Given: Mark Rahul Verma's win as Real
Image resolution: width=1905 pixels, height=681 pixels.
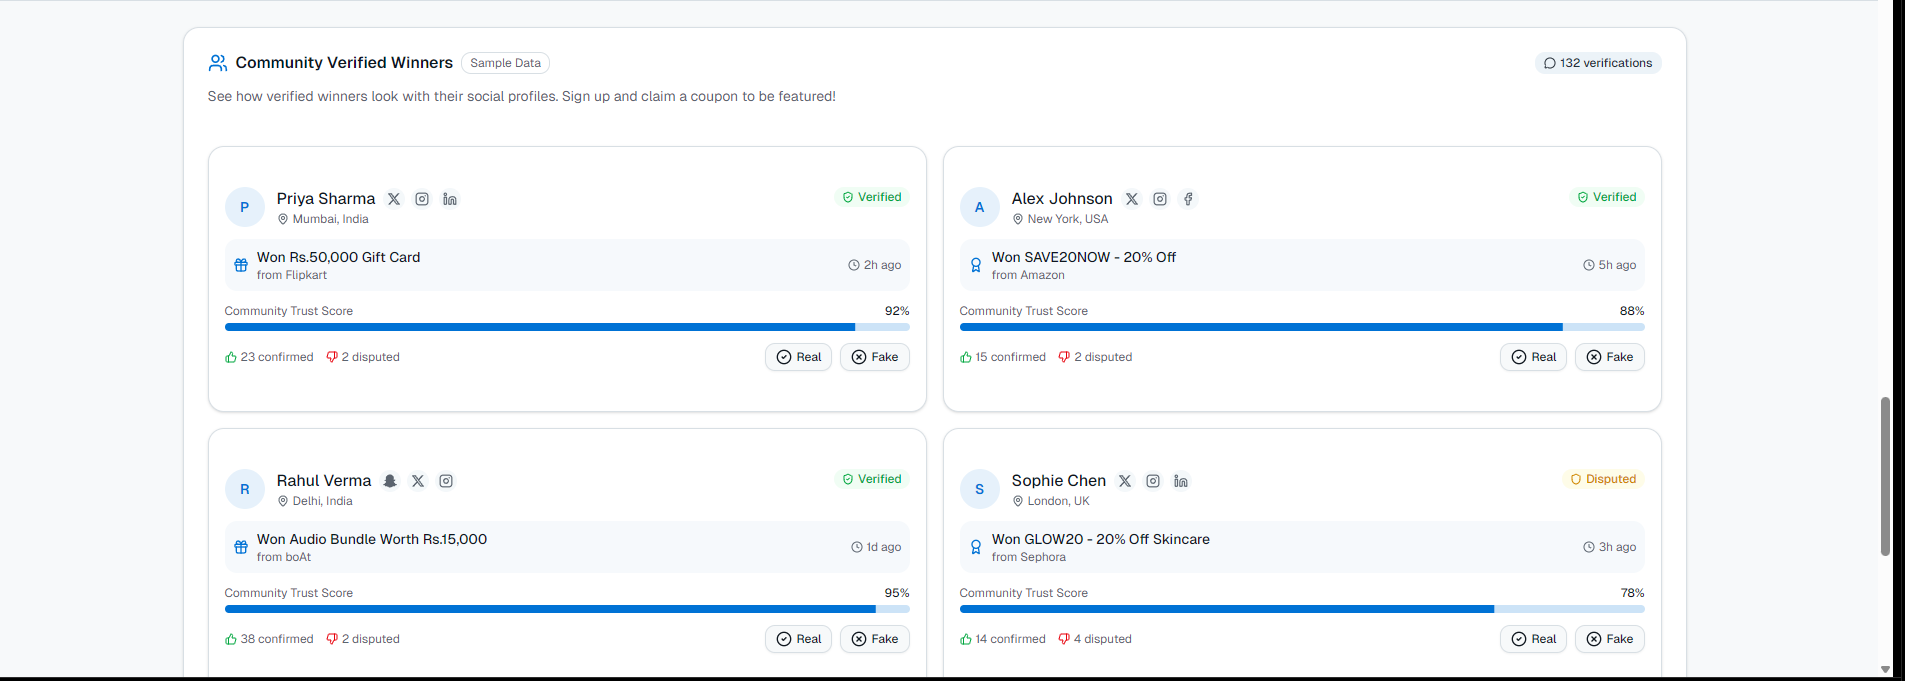Looking at the screenshot, I should pyautogui.click(x=798, y=639).
